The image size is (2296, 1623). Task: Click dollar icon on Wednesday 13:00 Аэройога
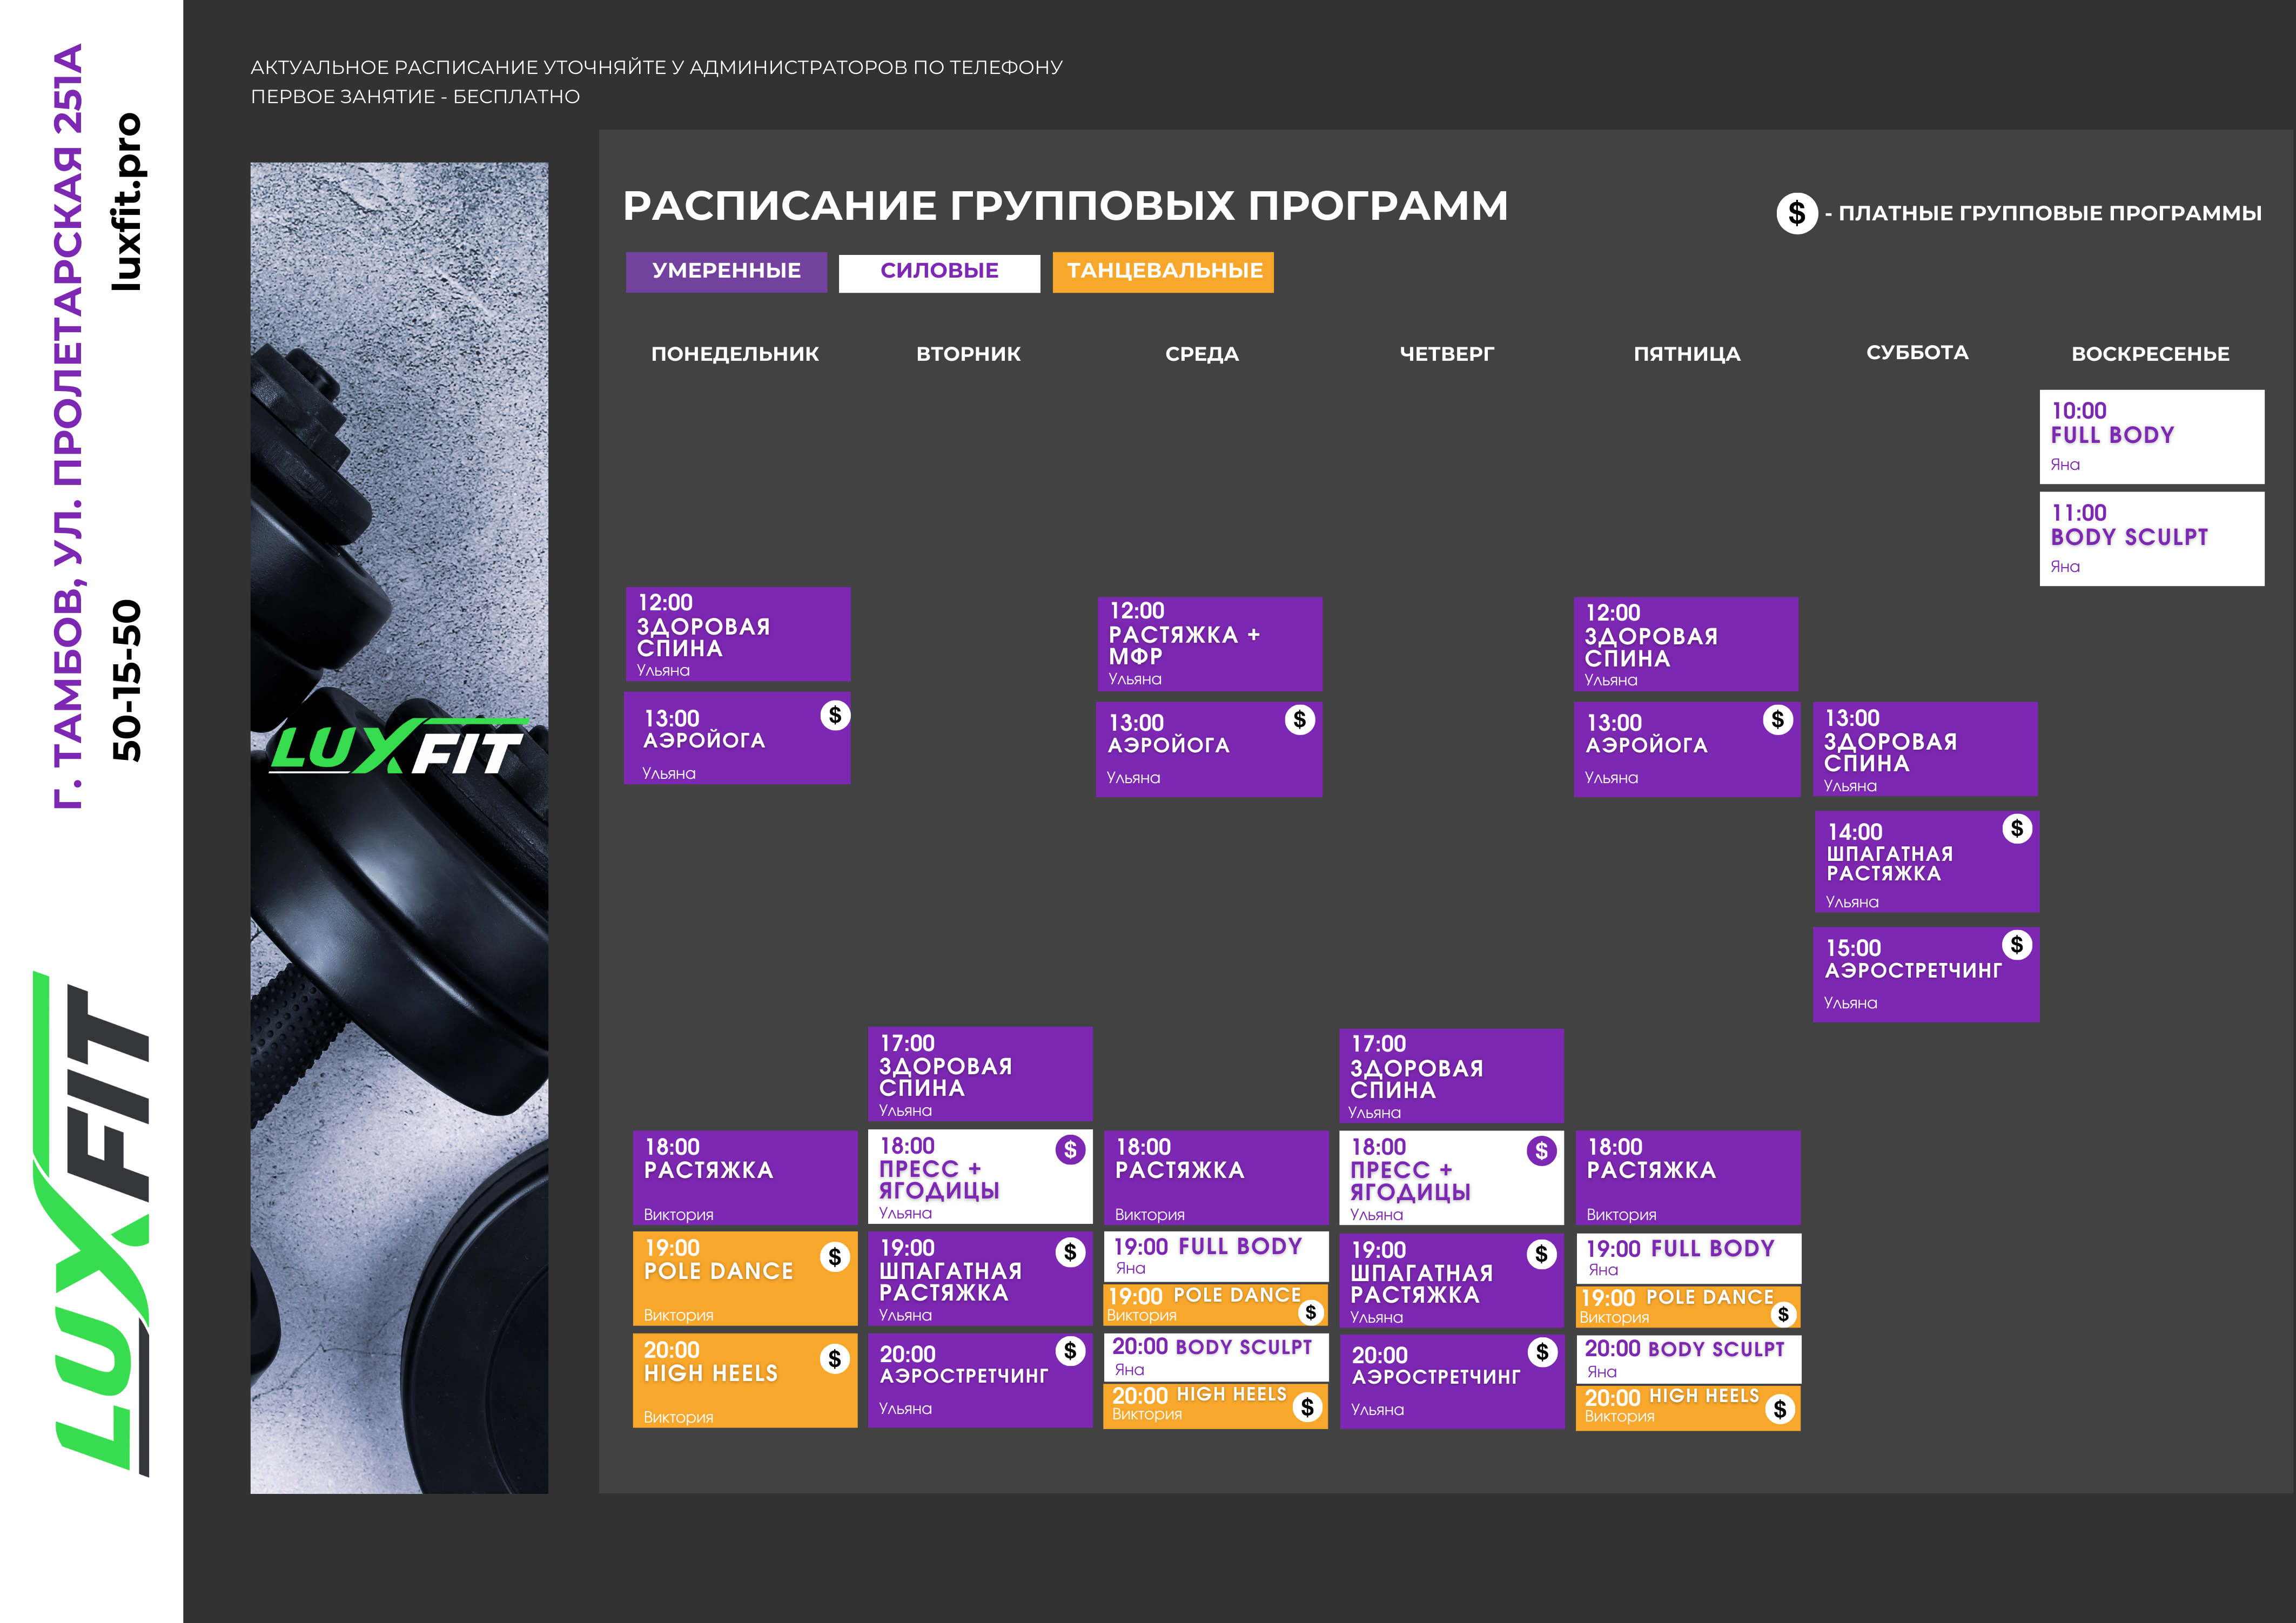(x=1299, y=719)
